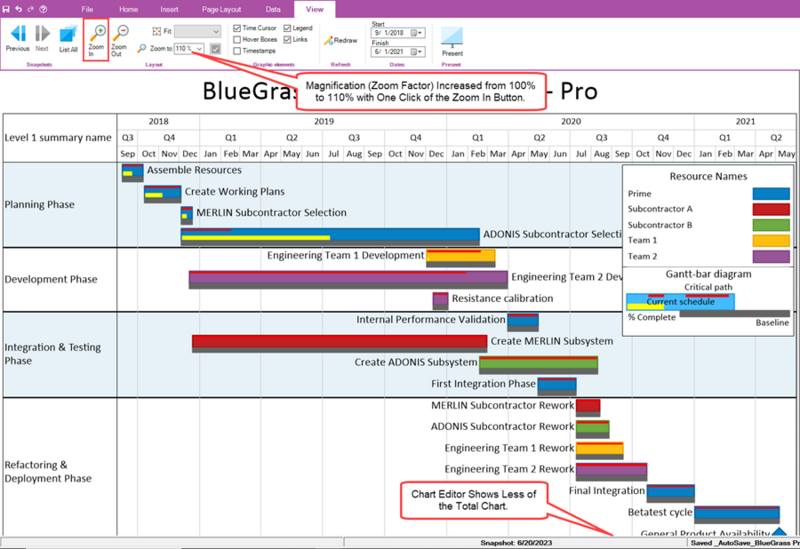Select the Engineering Team 2 Development bar
800x549 pixels.
point(348,280)
